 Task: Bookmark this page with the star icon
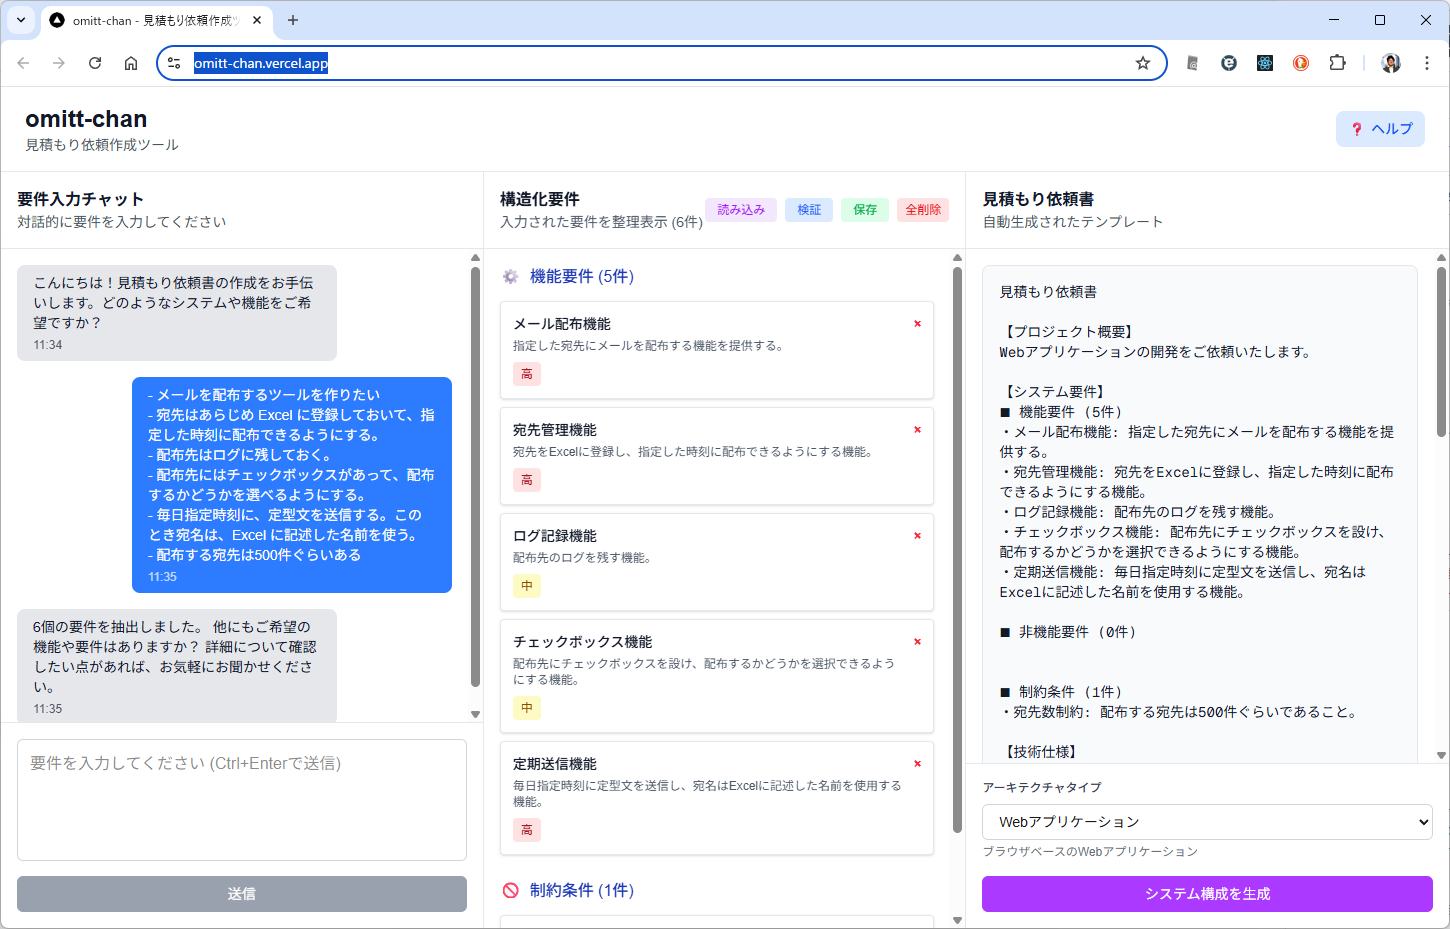pyautogui.click(x=1143, y=63)
